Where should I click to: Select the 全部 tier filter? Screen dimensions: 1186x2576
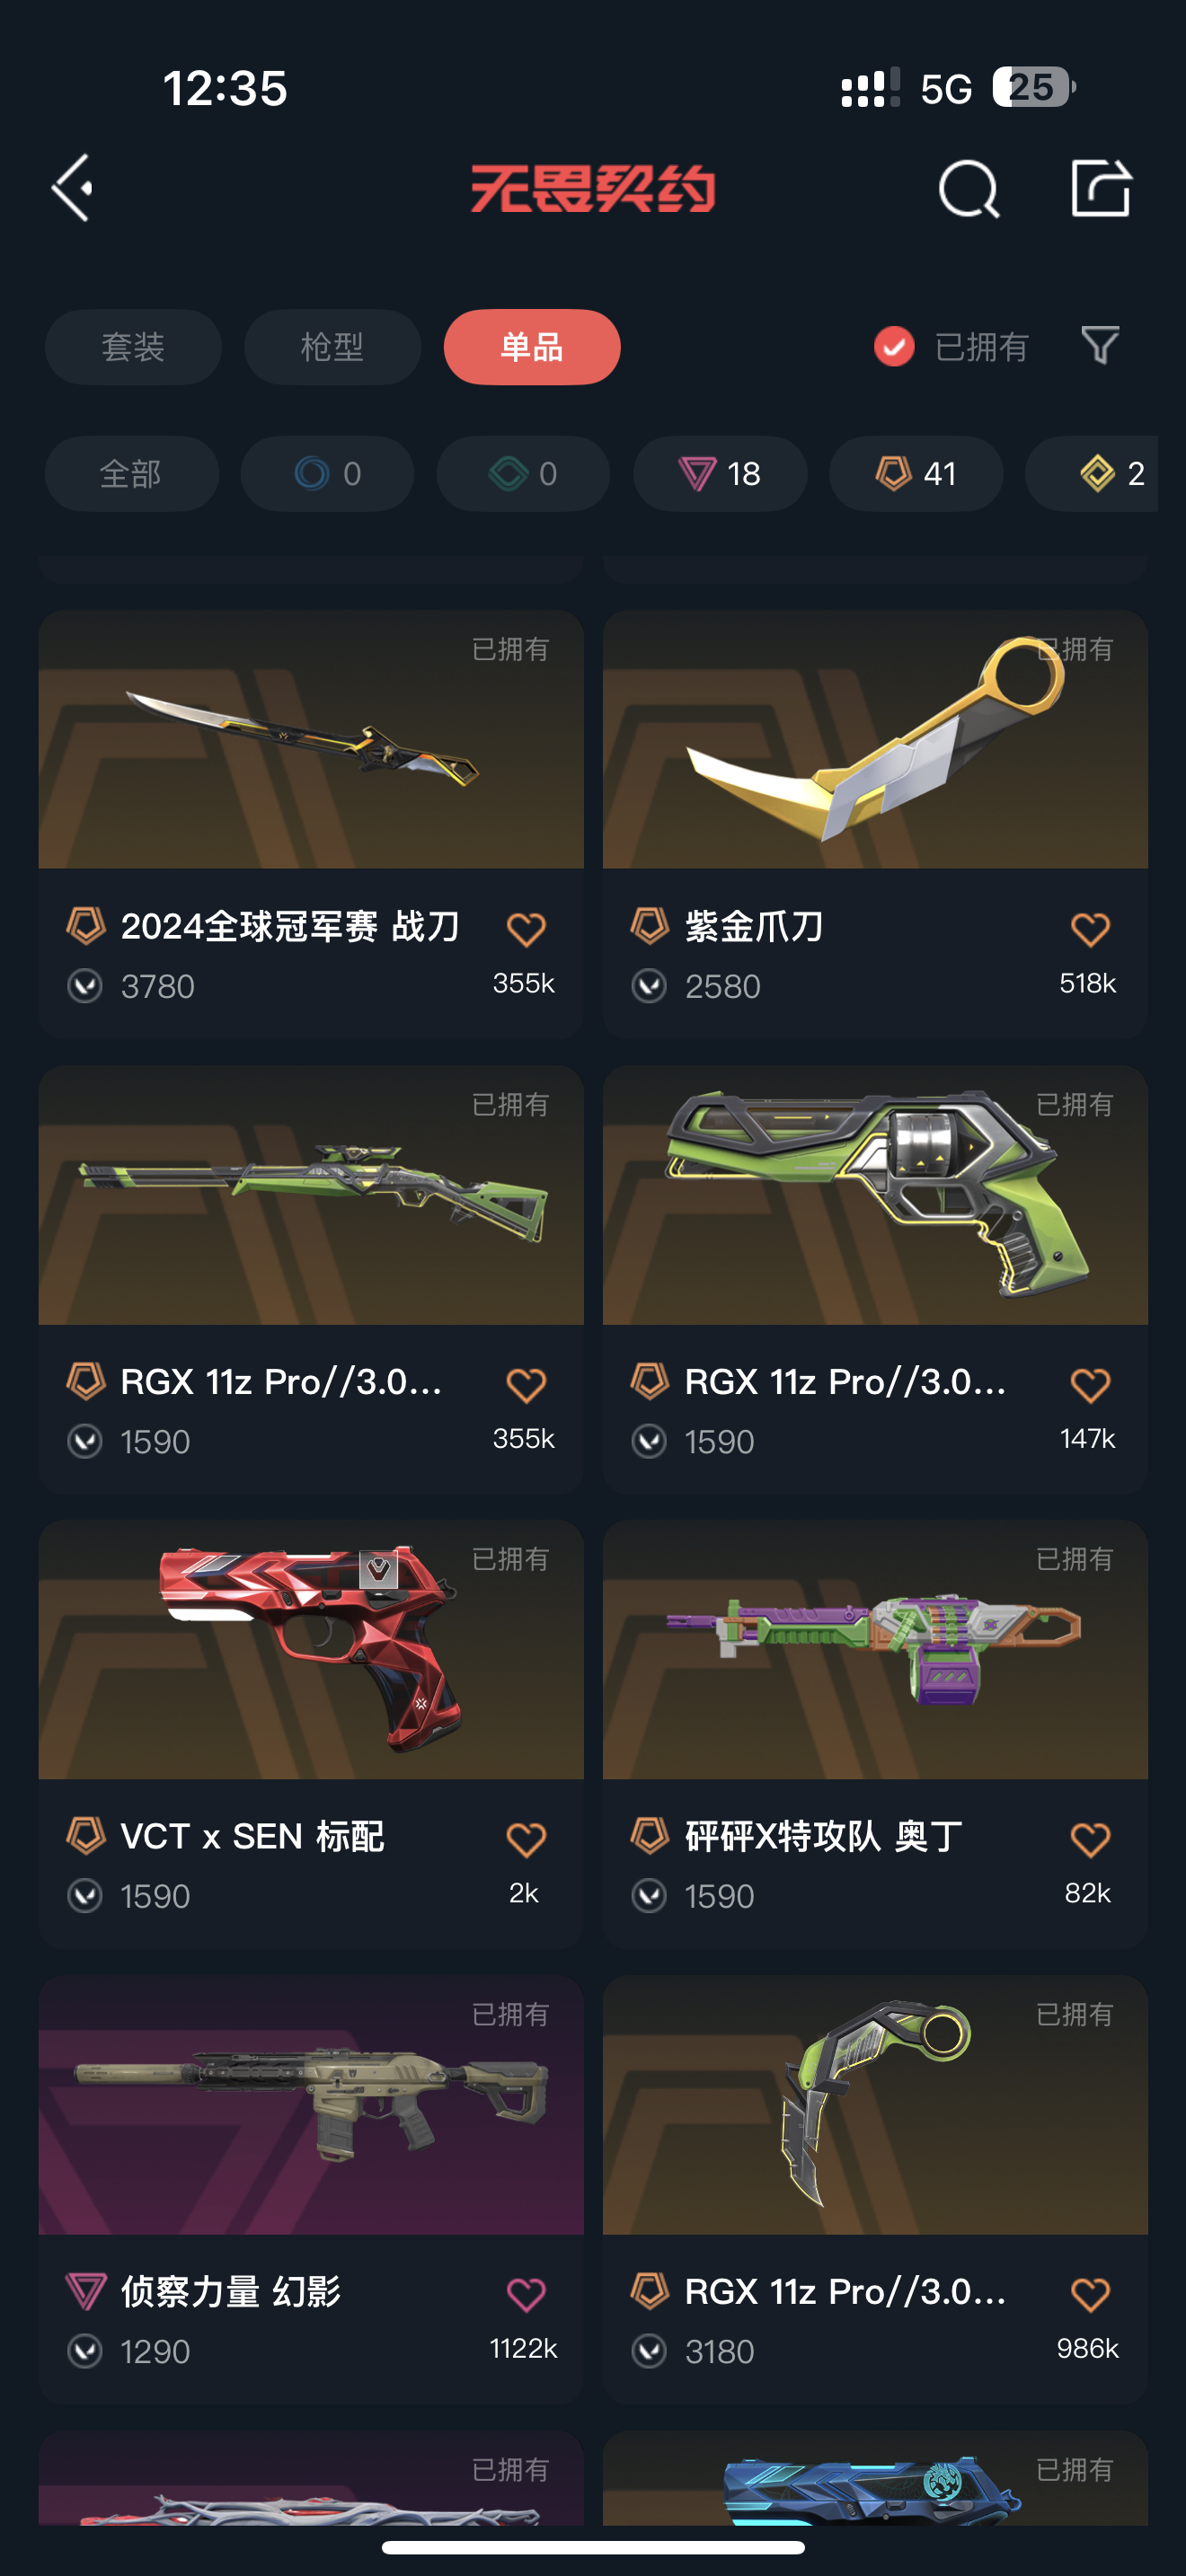[x=131, y=474]
